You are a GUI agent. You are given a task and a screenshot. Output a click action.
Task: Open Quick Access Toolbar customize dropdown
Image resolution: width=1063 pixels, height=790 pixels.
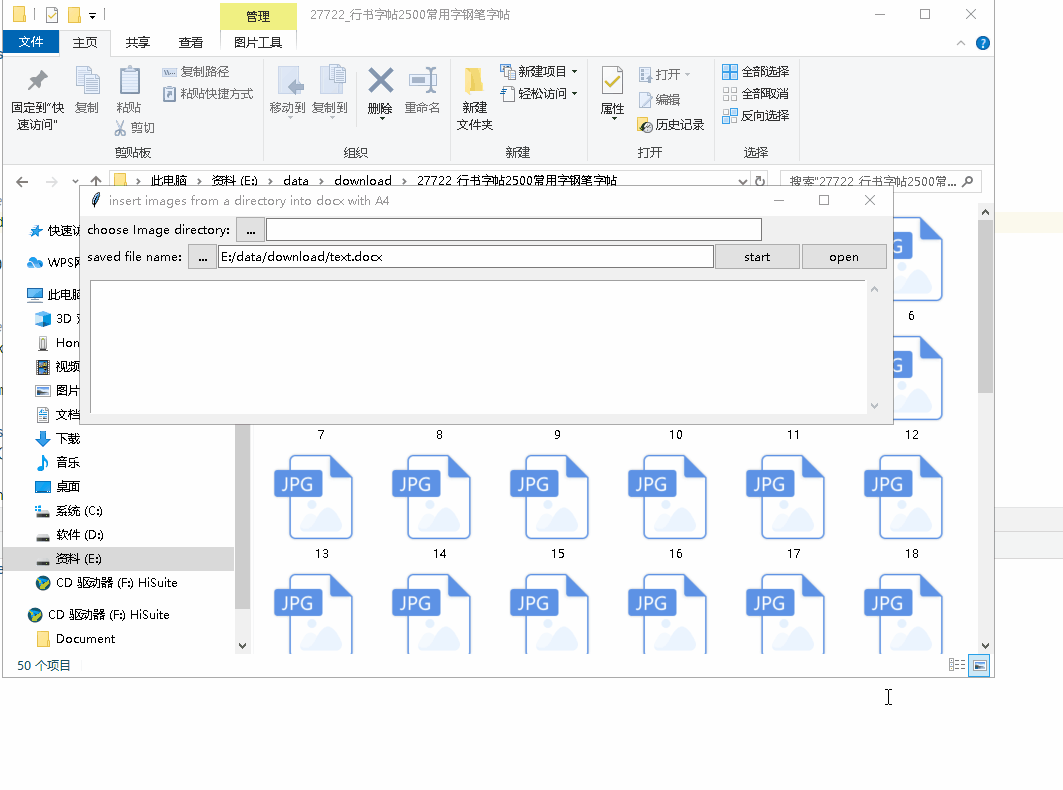92,15
